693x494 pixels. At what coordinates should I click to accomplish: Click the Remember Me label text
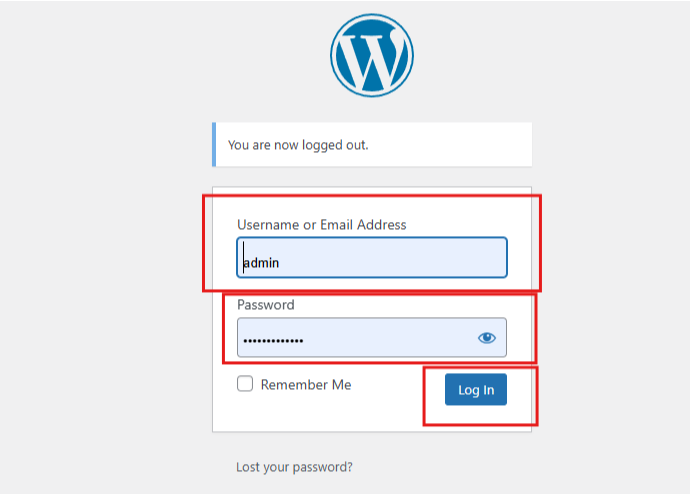(x=306, y=385)
